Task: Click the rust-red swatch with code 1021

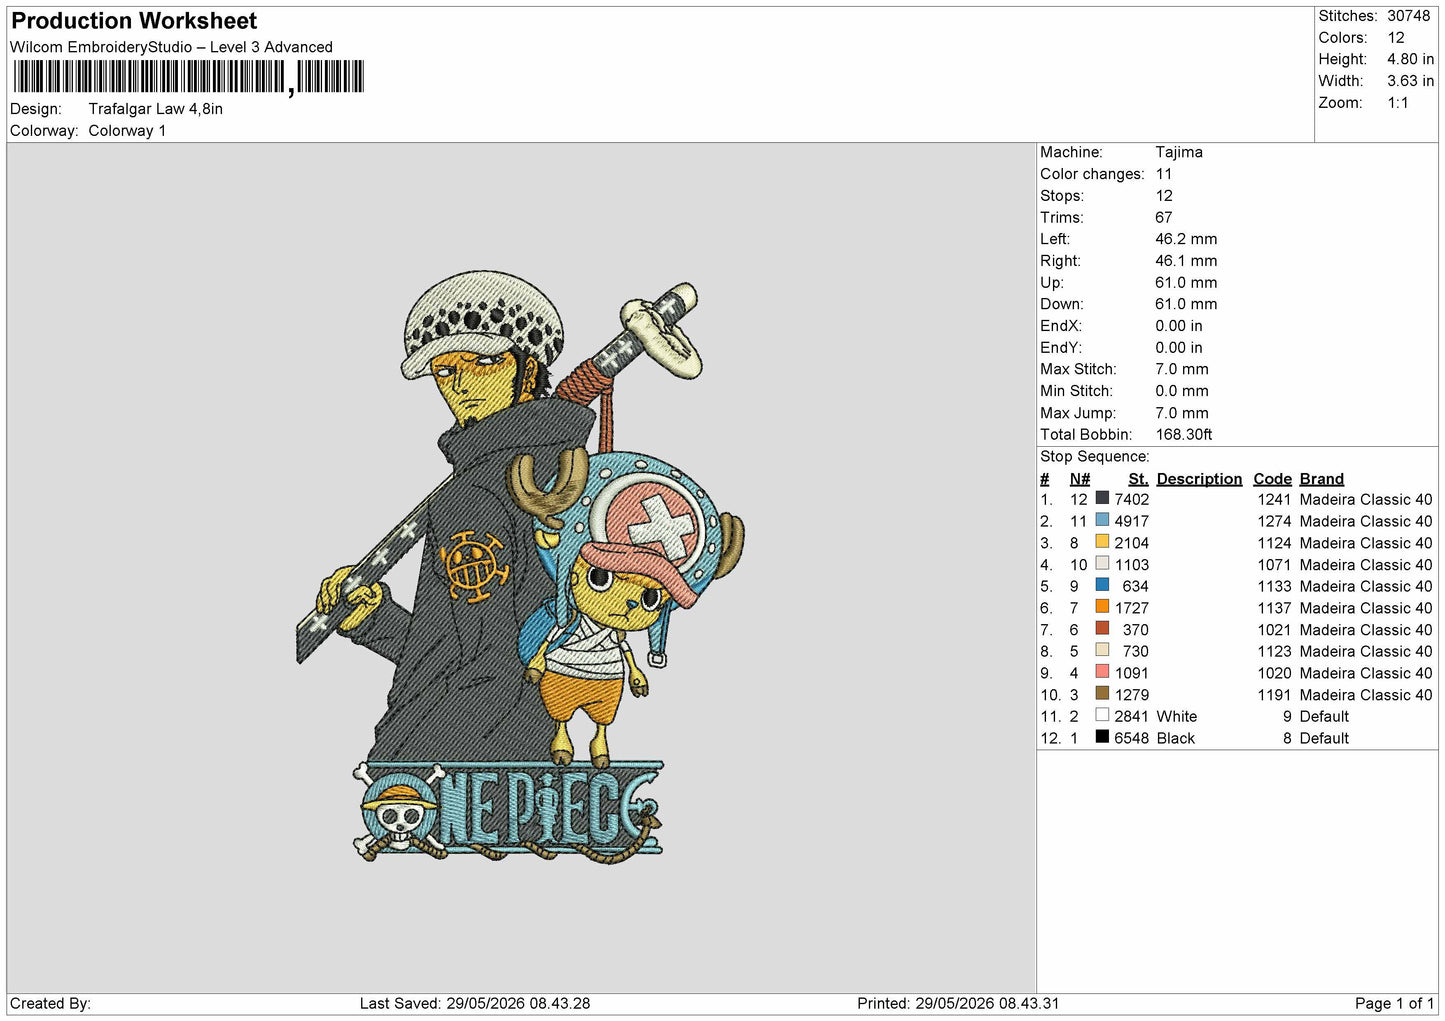Action: tap(1102, 629)
